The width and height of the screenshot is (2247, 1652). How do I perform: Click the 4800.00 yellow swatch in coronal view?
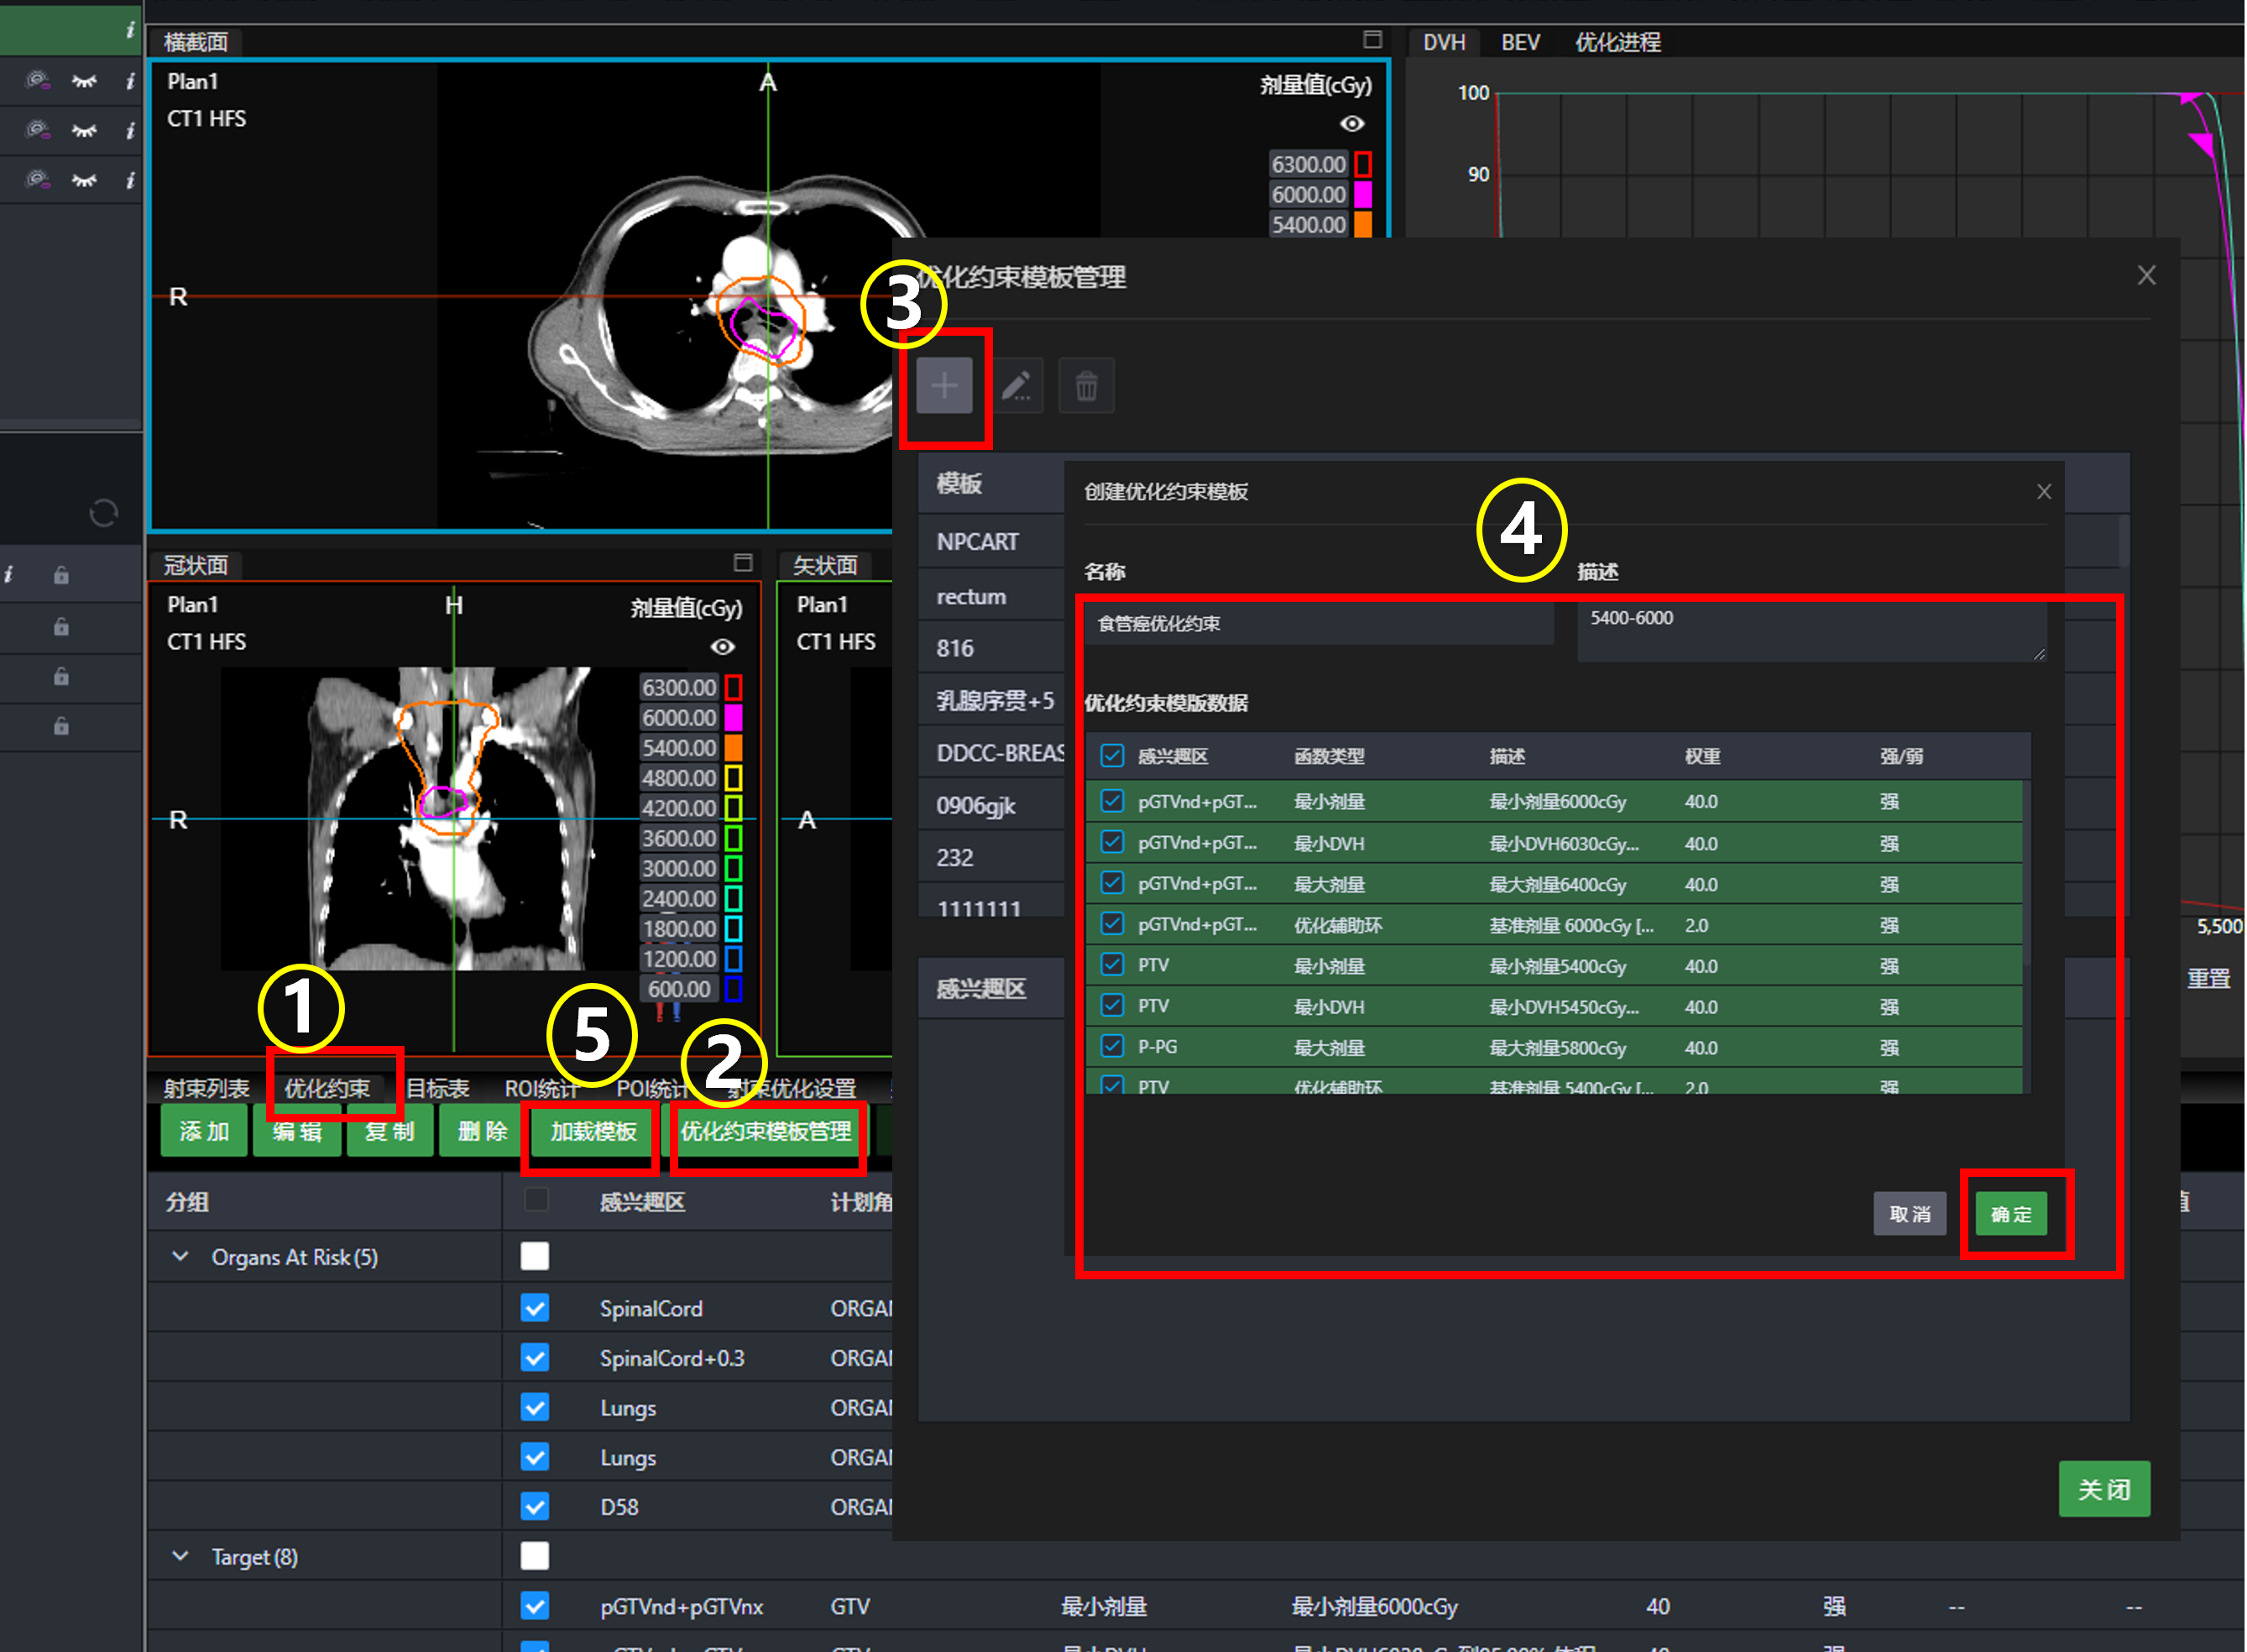tap(733, 777)
